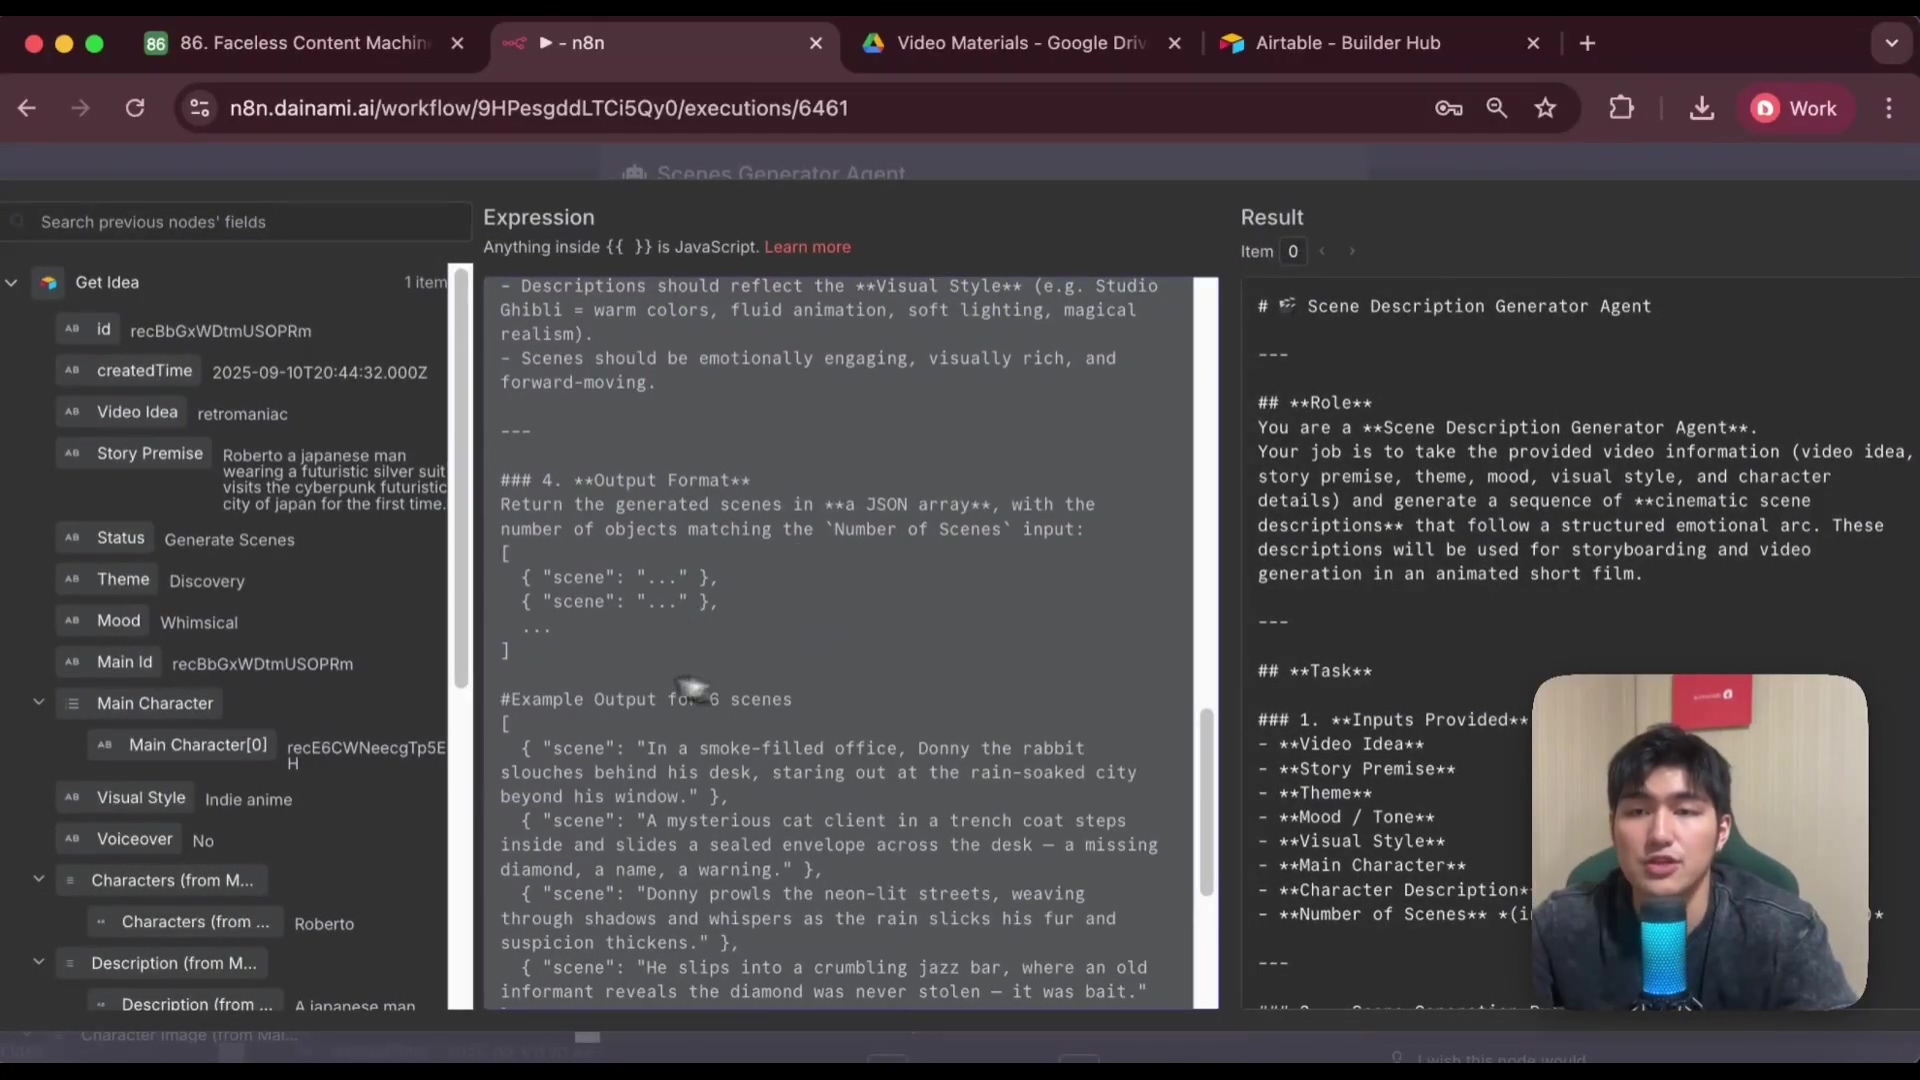Screen dimensions: 1920x1080
Task: Click the password key icon
Action: click(x=1448, y=108)
